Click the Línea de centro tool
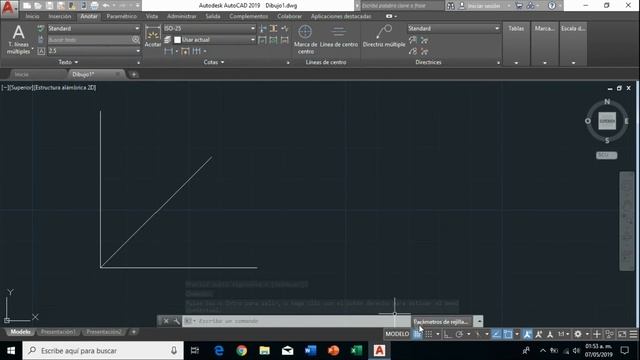The width and height of the screenshot is (640, 360). tap(339, 37)
